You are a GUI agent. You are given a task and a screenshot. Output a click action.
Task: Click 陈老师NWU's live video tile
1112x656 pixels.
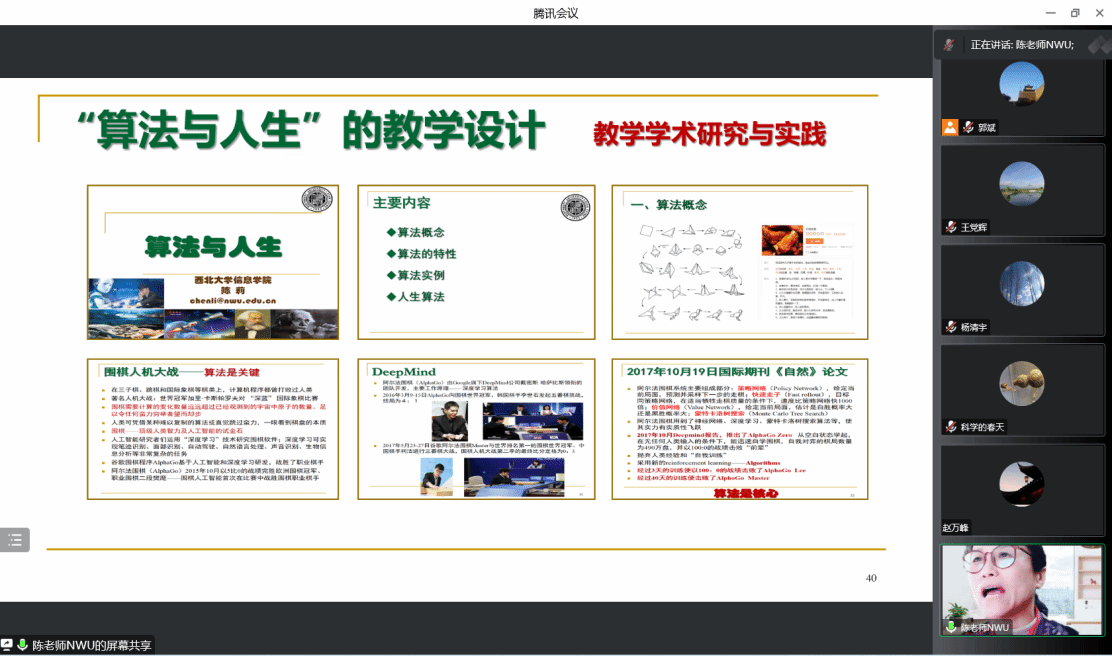click(x=1021, y=588)
